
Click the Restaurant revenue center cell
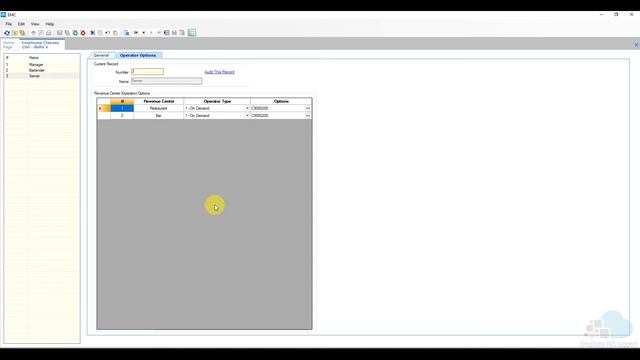pos(158,108)
